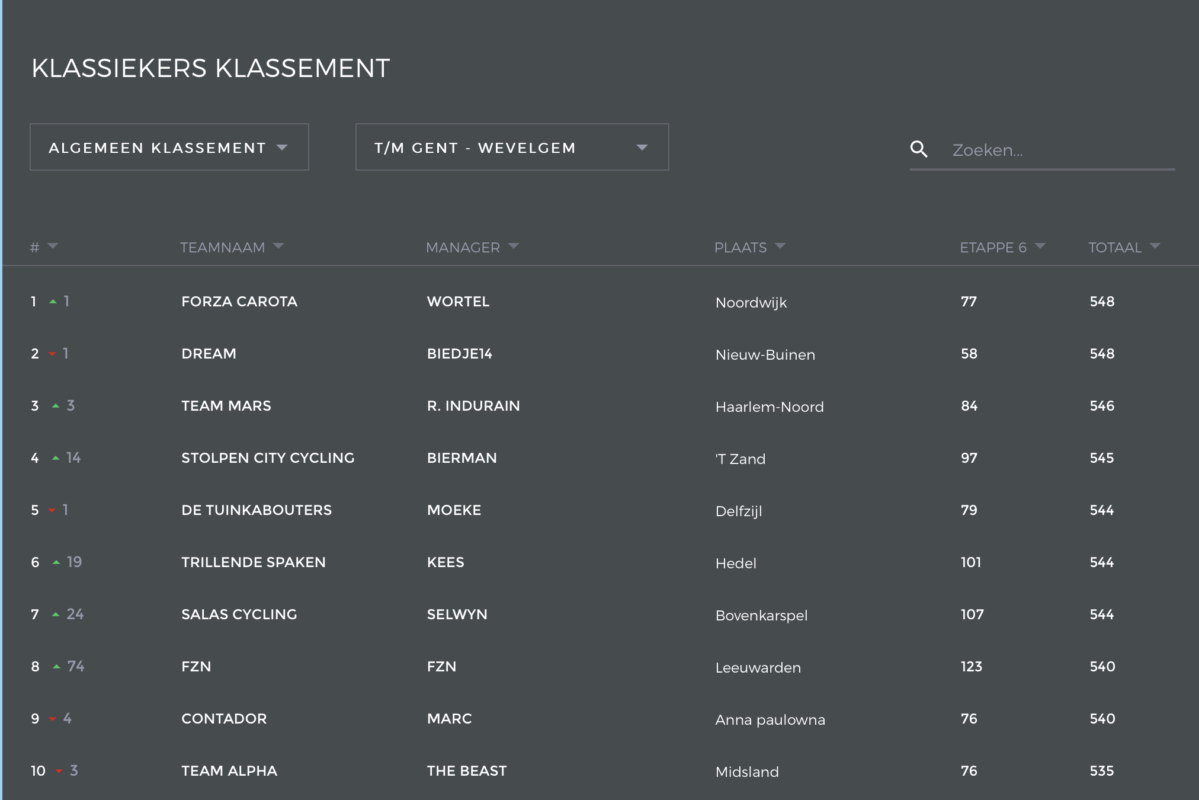Screen dimensions: 1199x800
Task: Click manager name MOEKE
Action: click(x=454, y=509)
